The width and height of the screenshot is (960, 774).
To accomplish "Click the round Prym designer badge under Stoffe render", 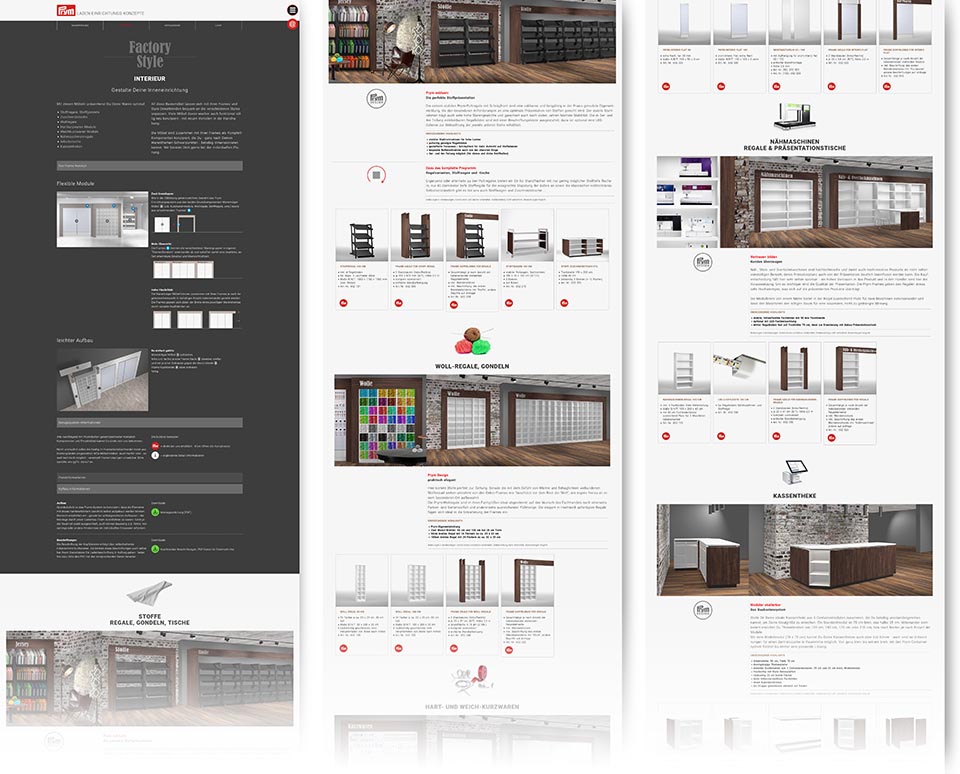I will coord(376,99).
